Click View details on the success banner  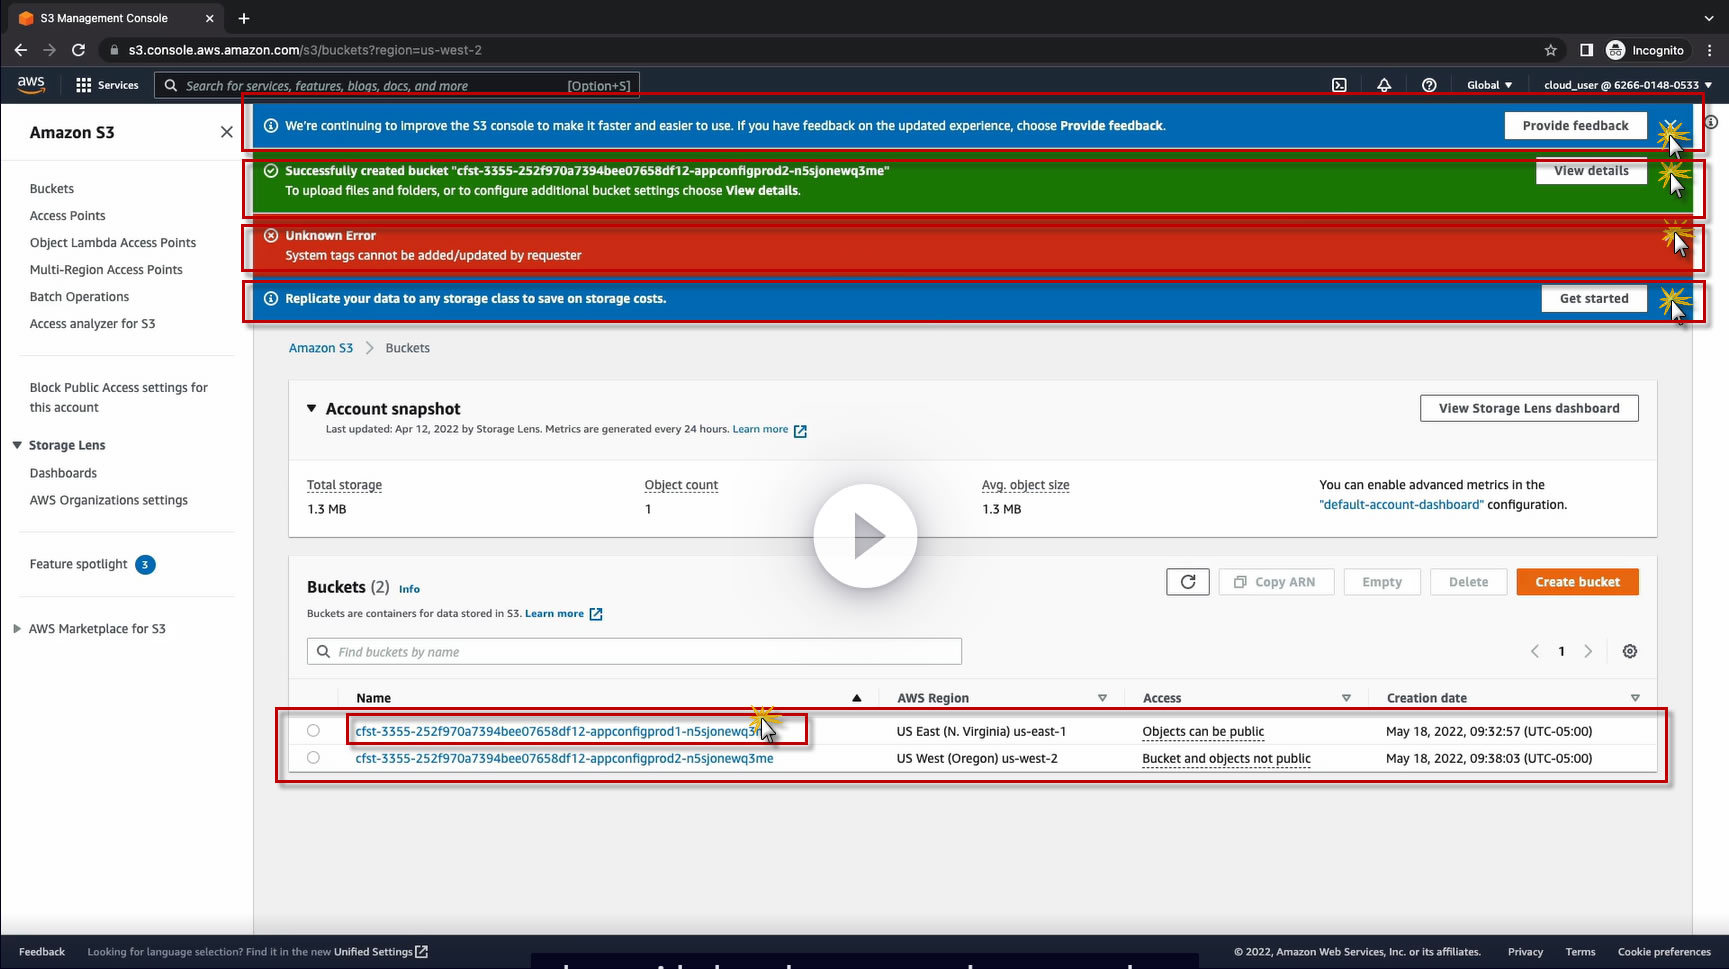point(1591,170)
